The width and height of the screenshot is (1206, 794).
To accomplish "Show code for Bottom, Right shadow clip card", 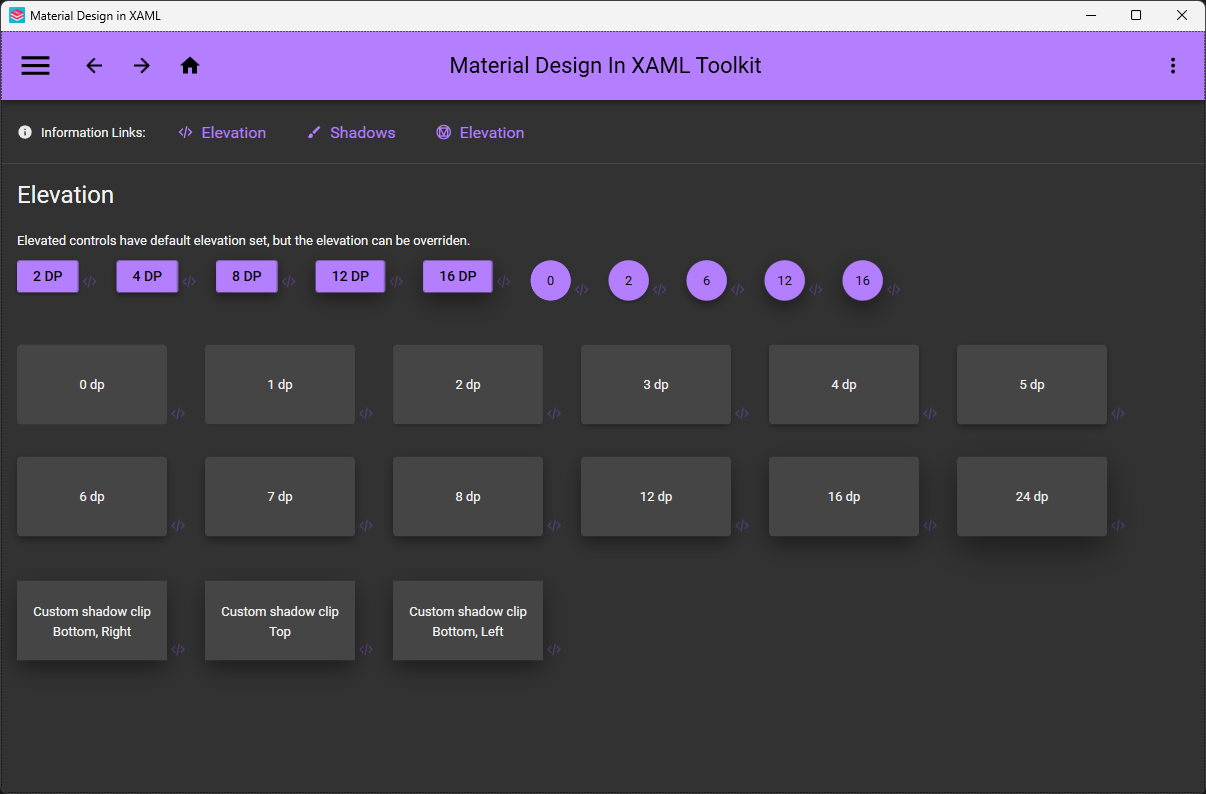I will 178,650.
